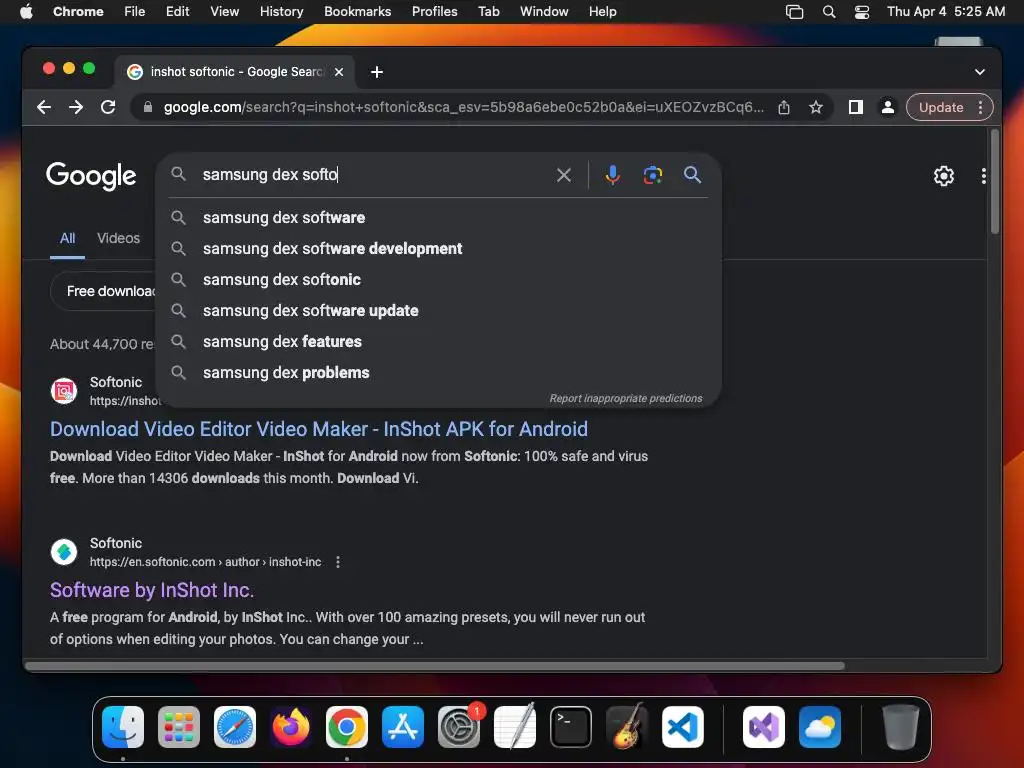Viewport: 1024px width, 768px height.
Task: Expand tab search chevron
Action: click(980, 72)
